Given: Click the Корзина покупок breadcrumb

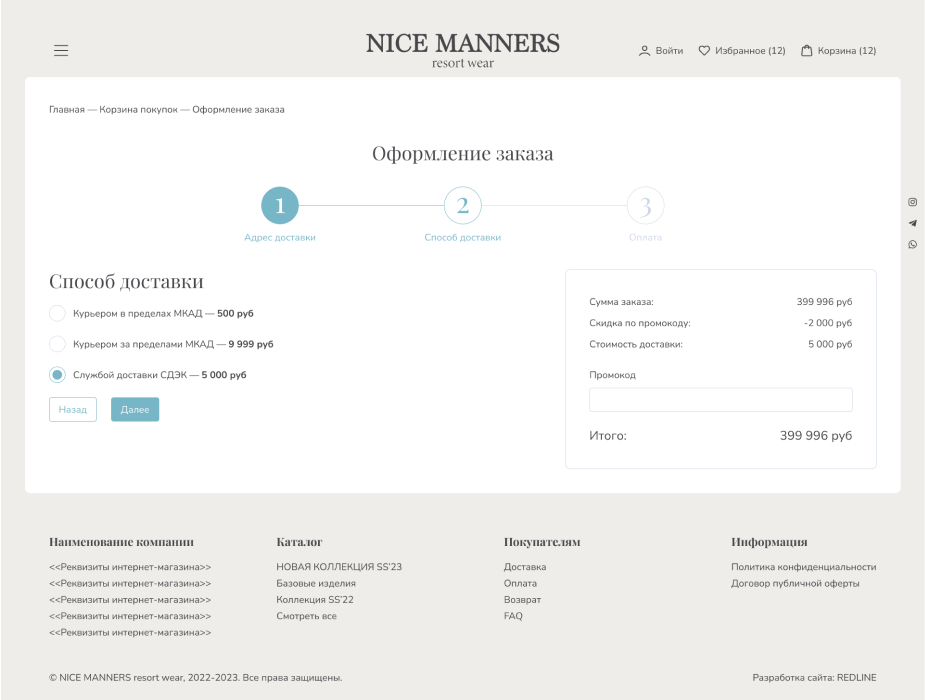Looking at the screenshot, I should pyautogui.click(x=138, y=110).
